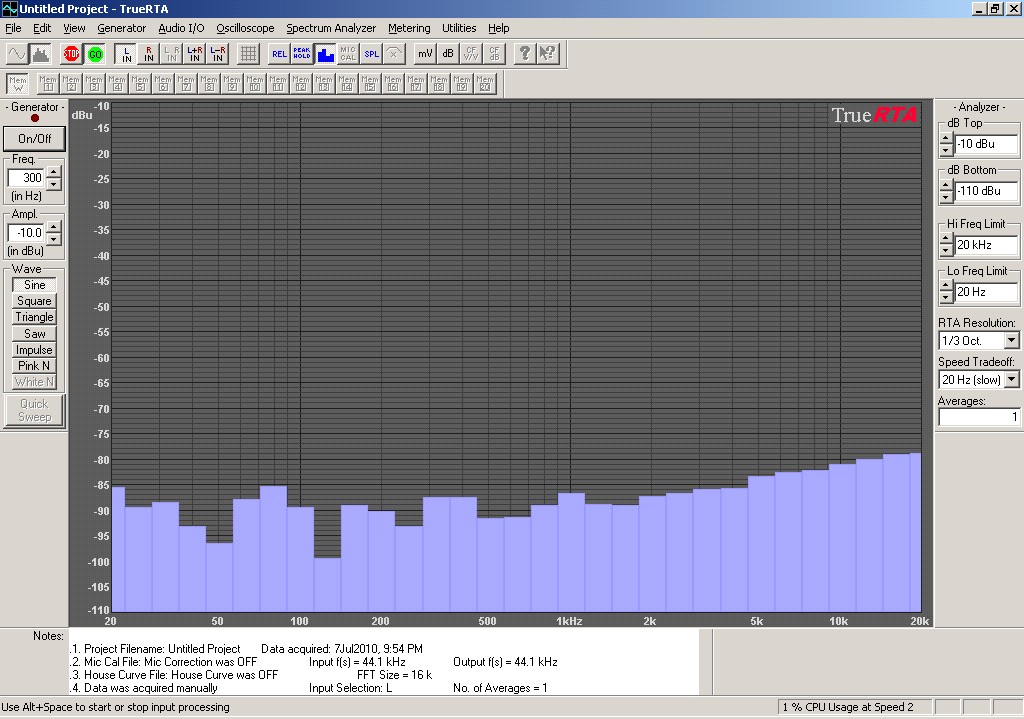
Task: Expand the Speed Tradeoff dropdown
Action: tap(1012, 380)
